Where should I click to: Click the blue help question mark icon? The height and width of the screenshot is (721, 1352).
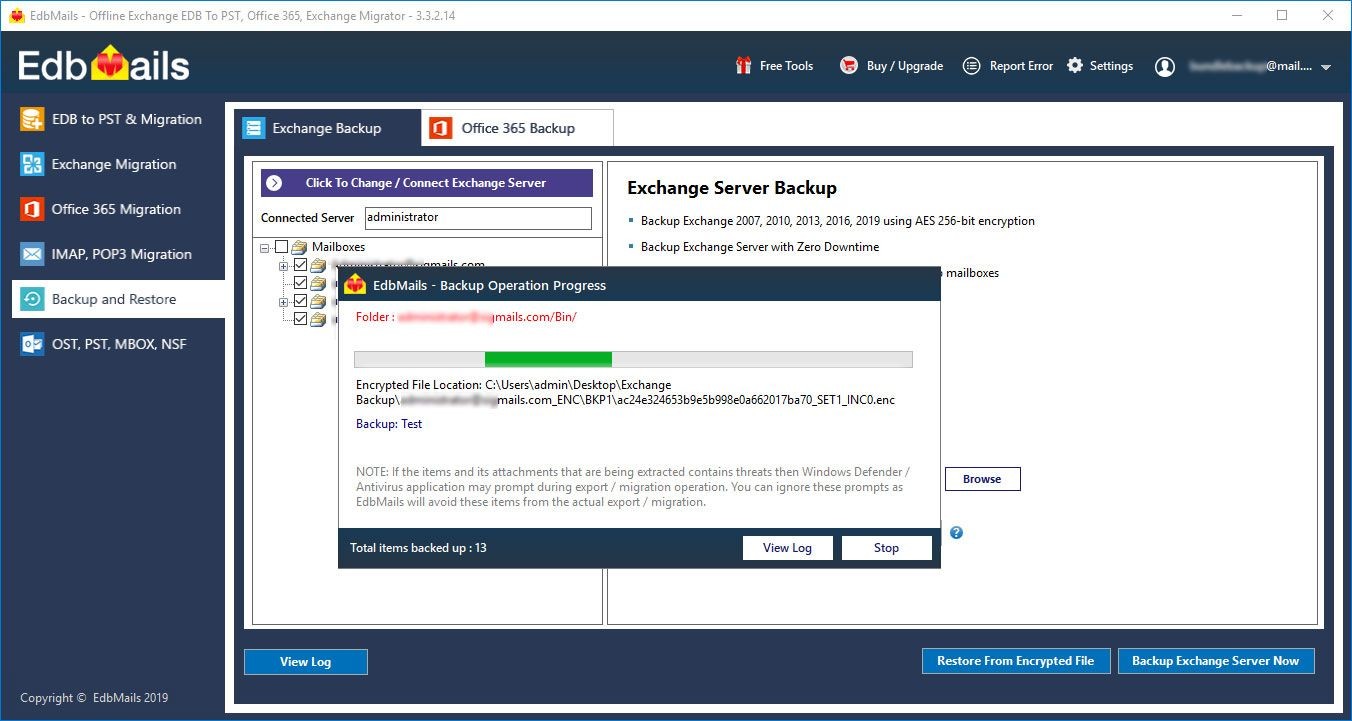(956, 533)
